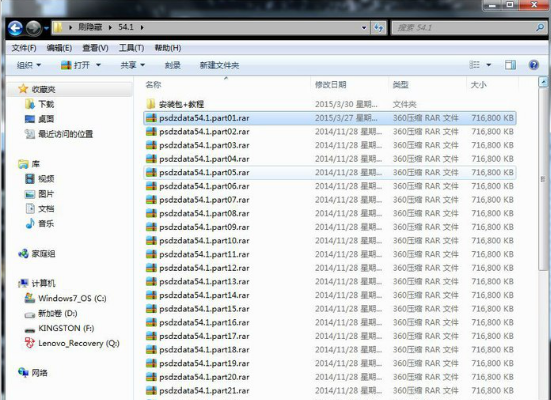Screen dimensions: 551x400
Task: Click the 新建文件夹 button
Action: (x=219, y=65)
